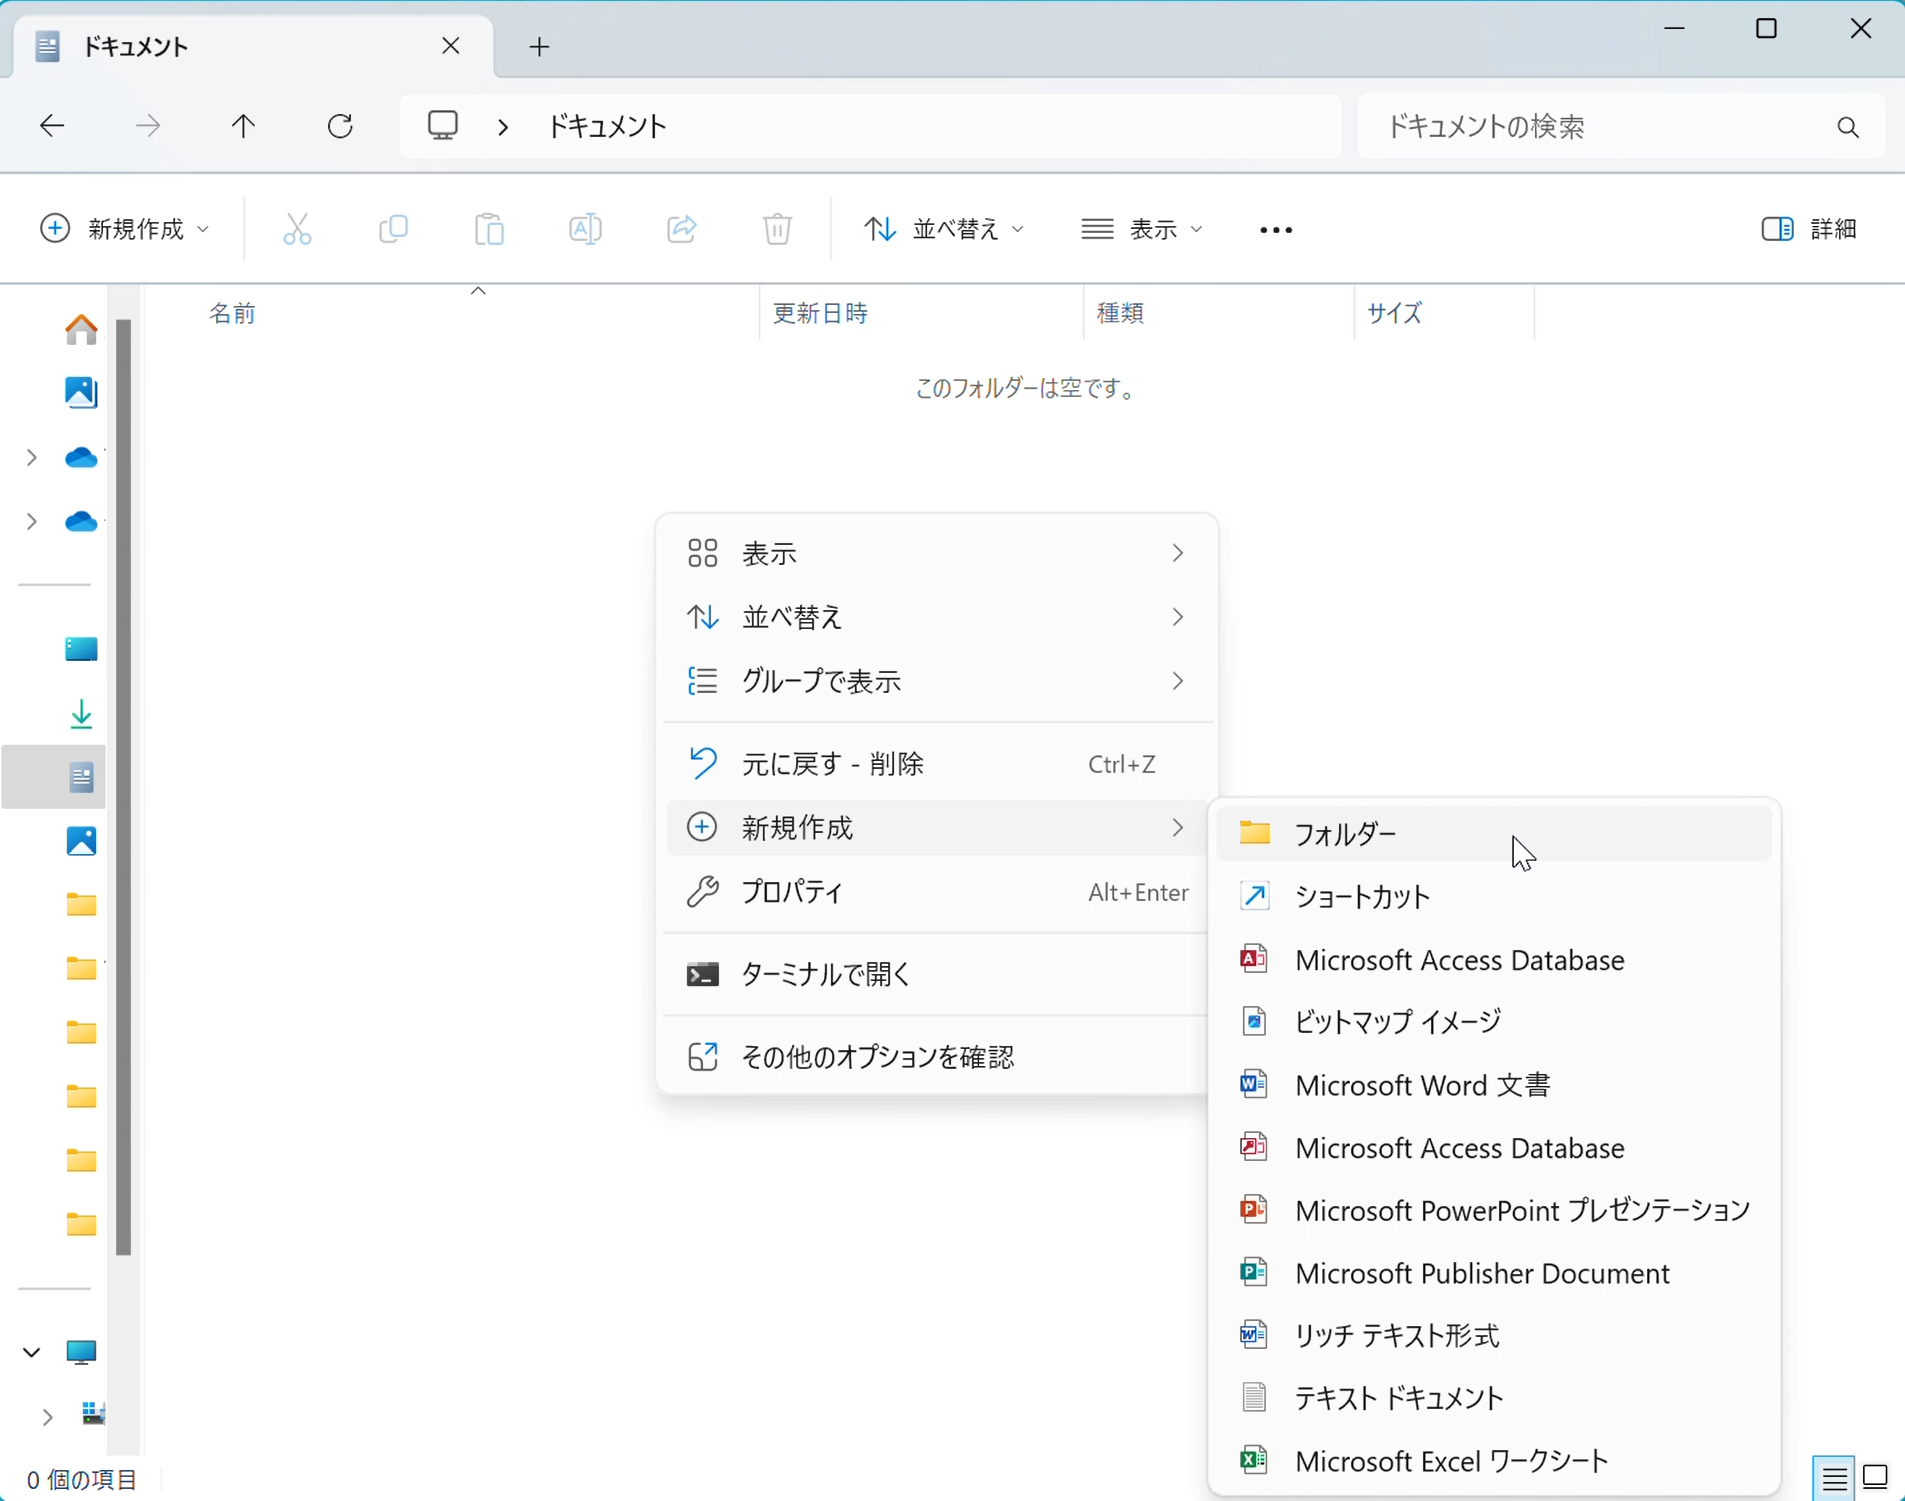The height and width of the screenshot is (1501, 1905).
Task: Create new ビットマップ イメージ from submenu
Action: [1494, 1021]
